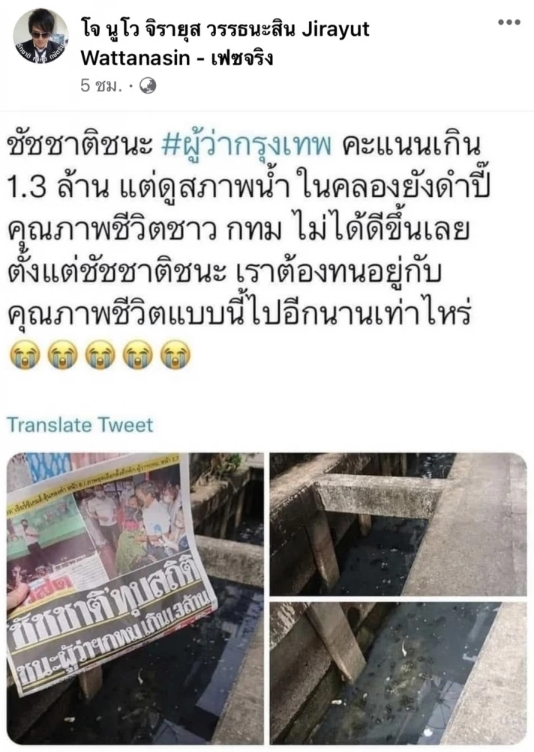Open the top-right concrete beam canal photo
The width and height of the screenshot is (534, 752).
398,524
